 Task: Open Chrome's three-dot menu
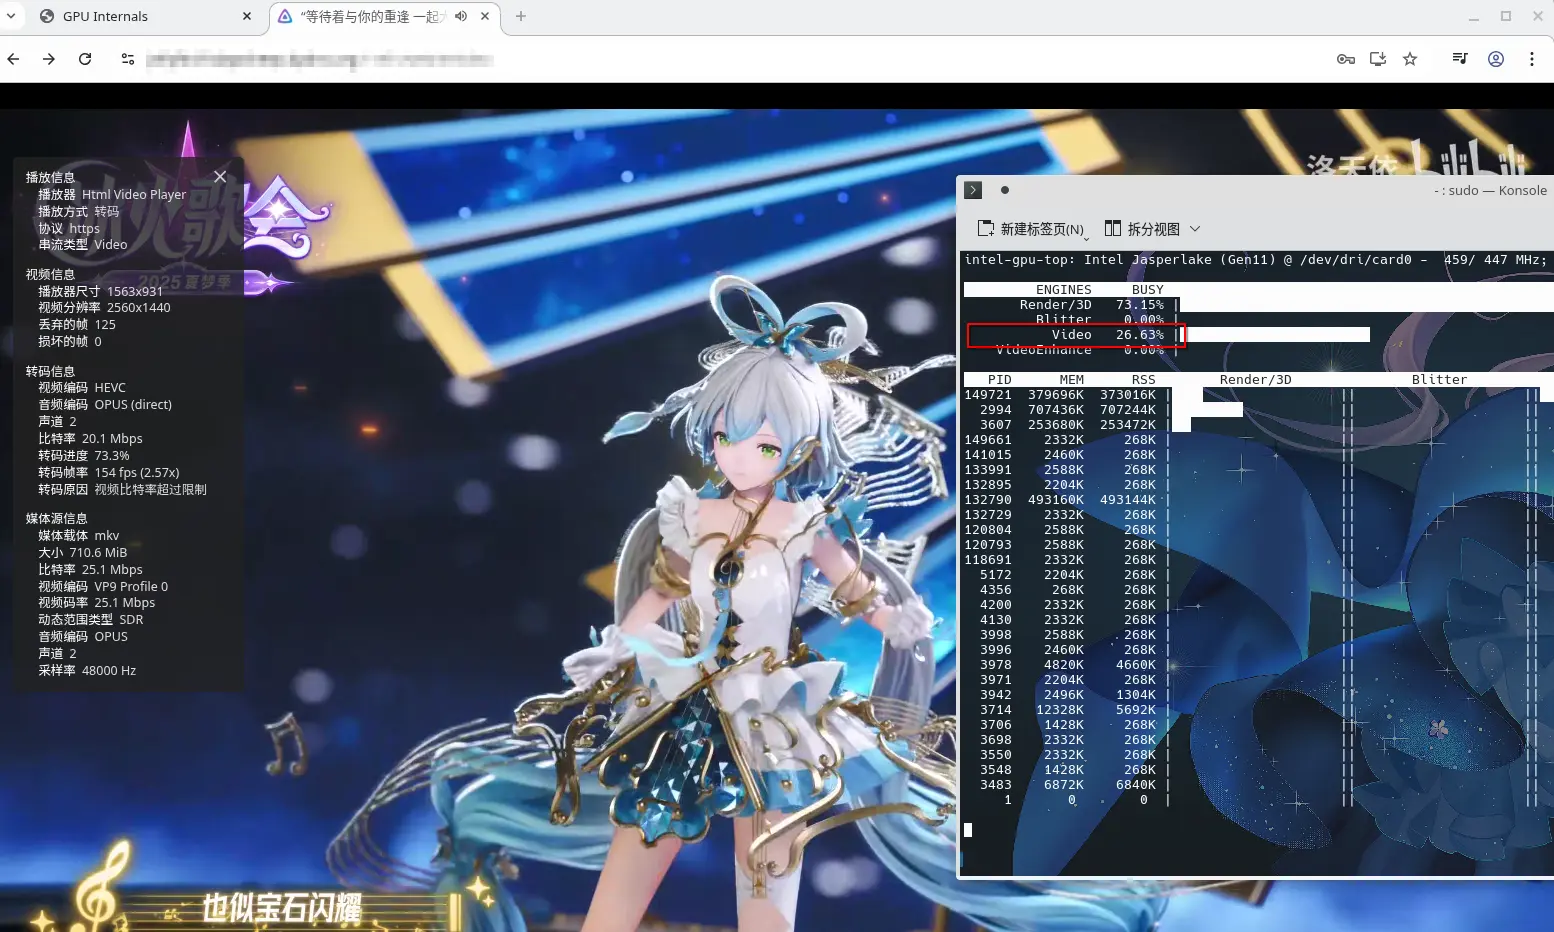[1533, 59]
